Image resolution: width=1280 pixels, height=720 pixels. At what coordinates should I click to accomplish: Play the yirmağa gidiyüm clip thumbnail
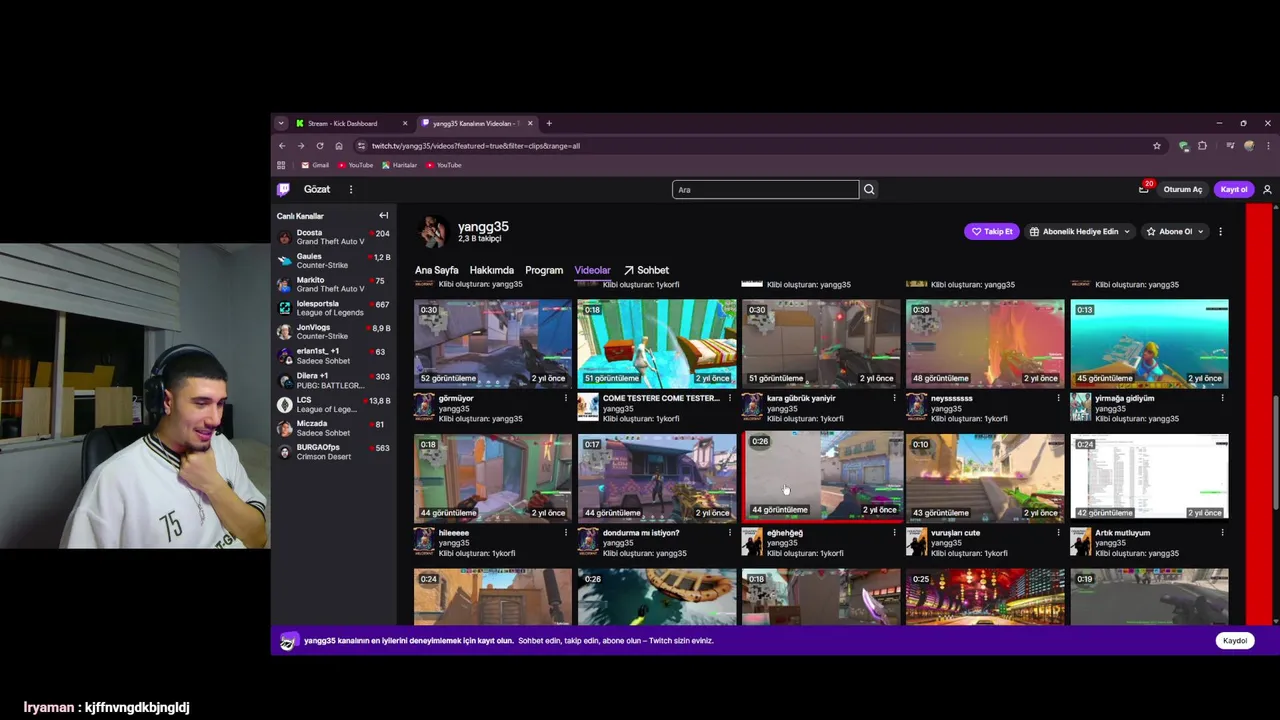coord(1149,343)
